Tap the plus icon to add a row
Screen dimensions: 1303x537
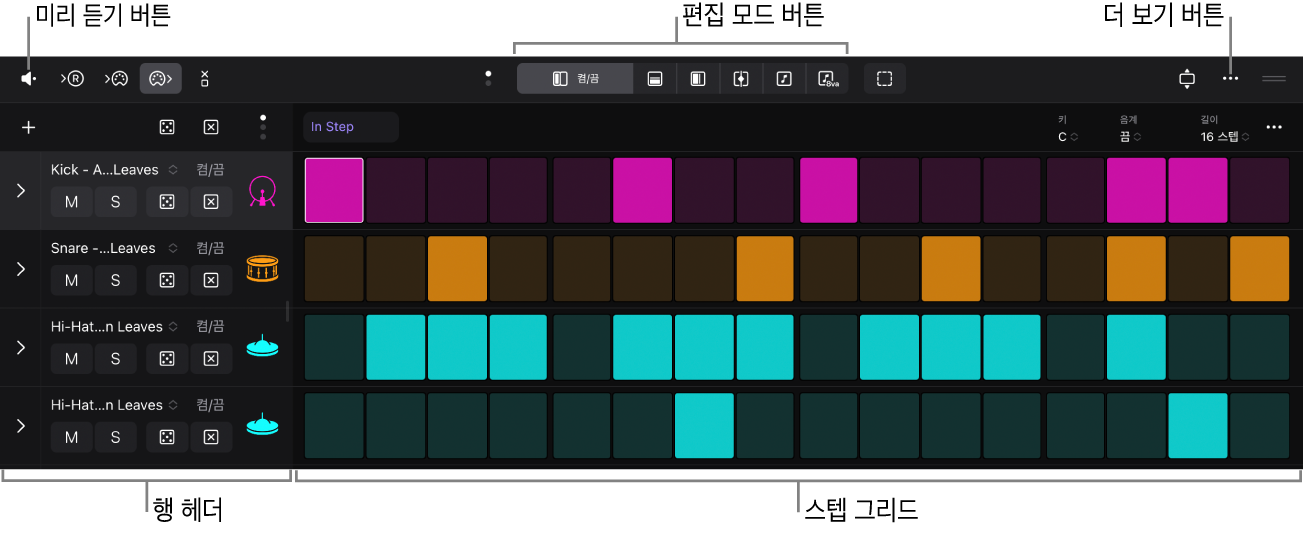29,127
